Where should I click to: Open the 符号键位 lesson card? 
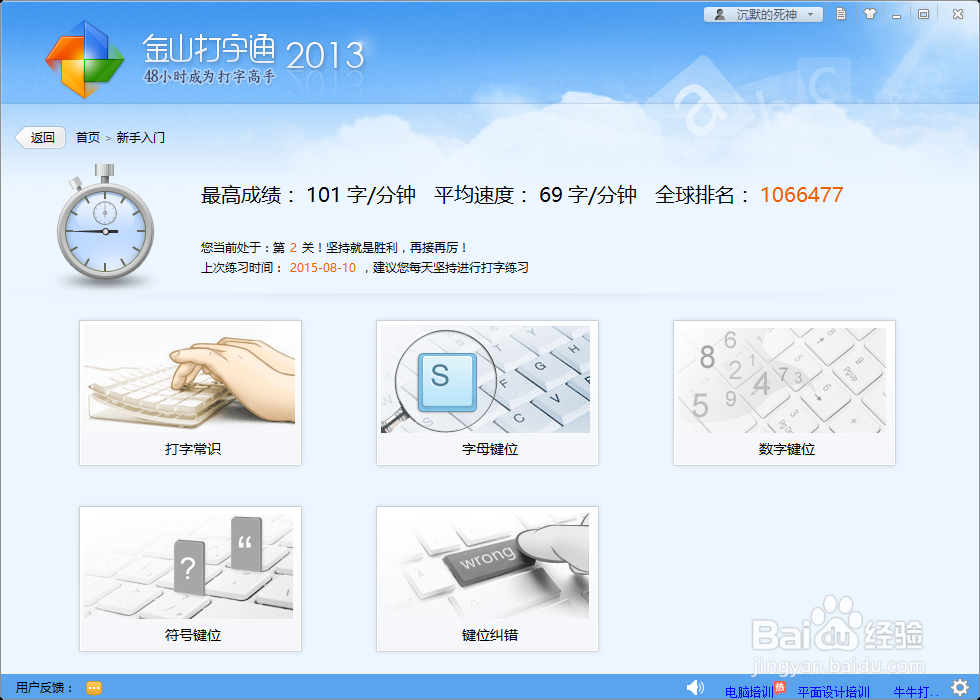tap(191, 579)
